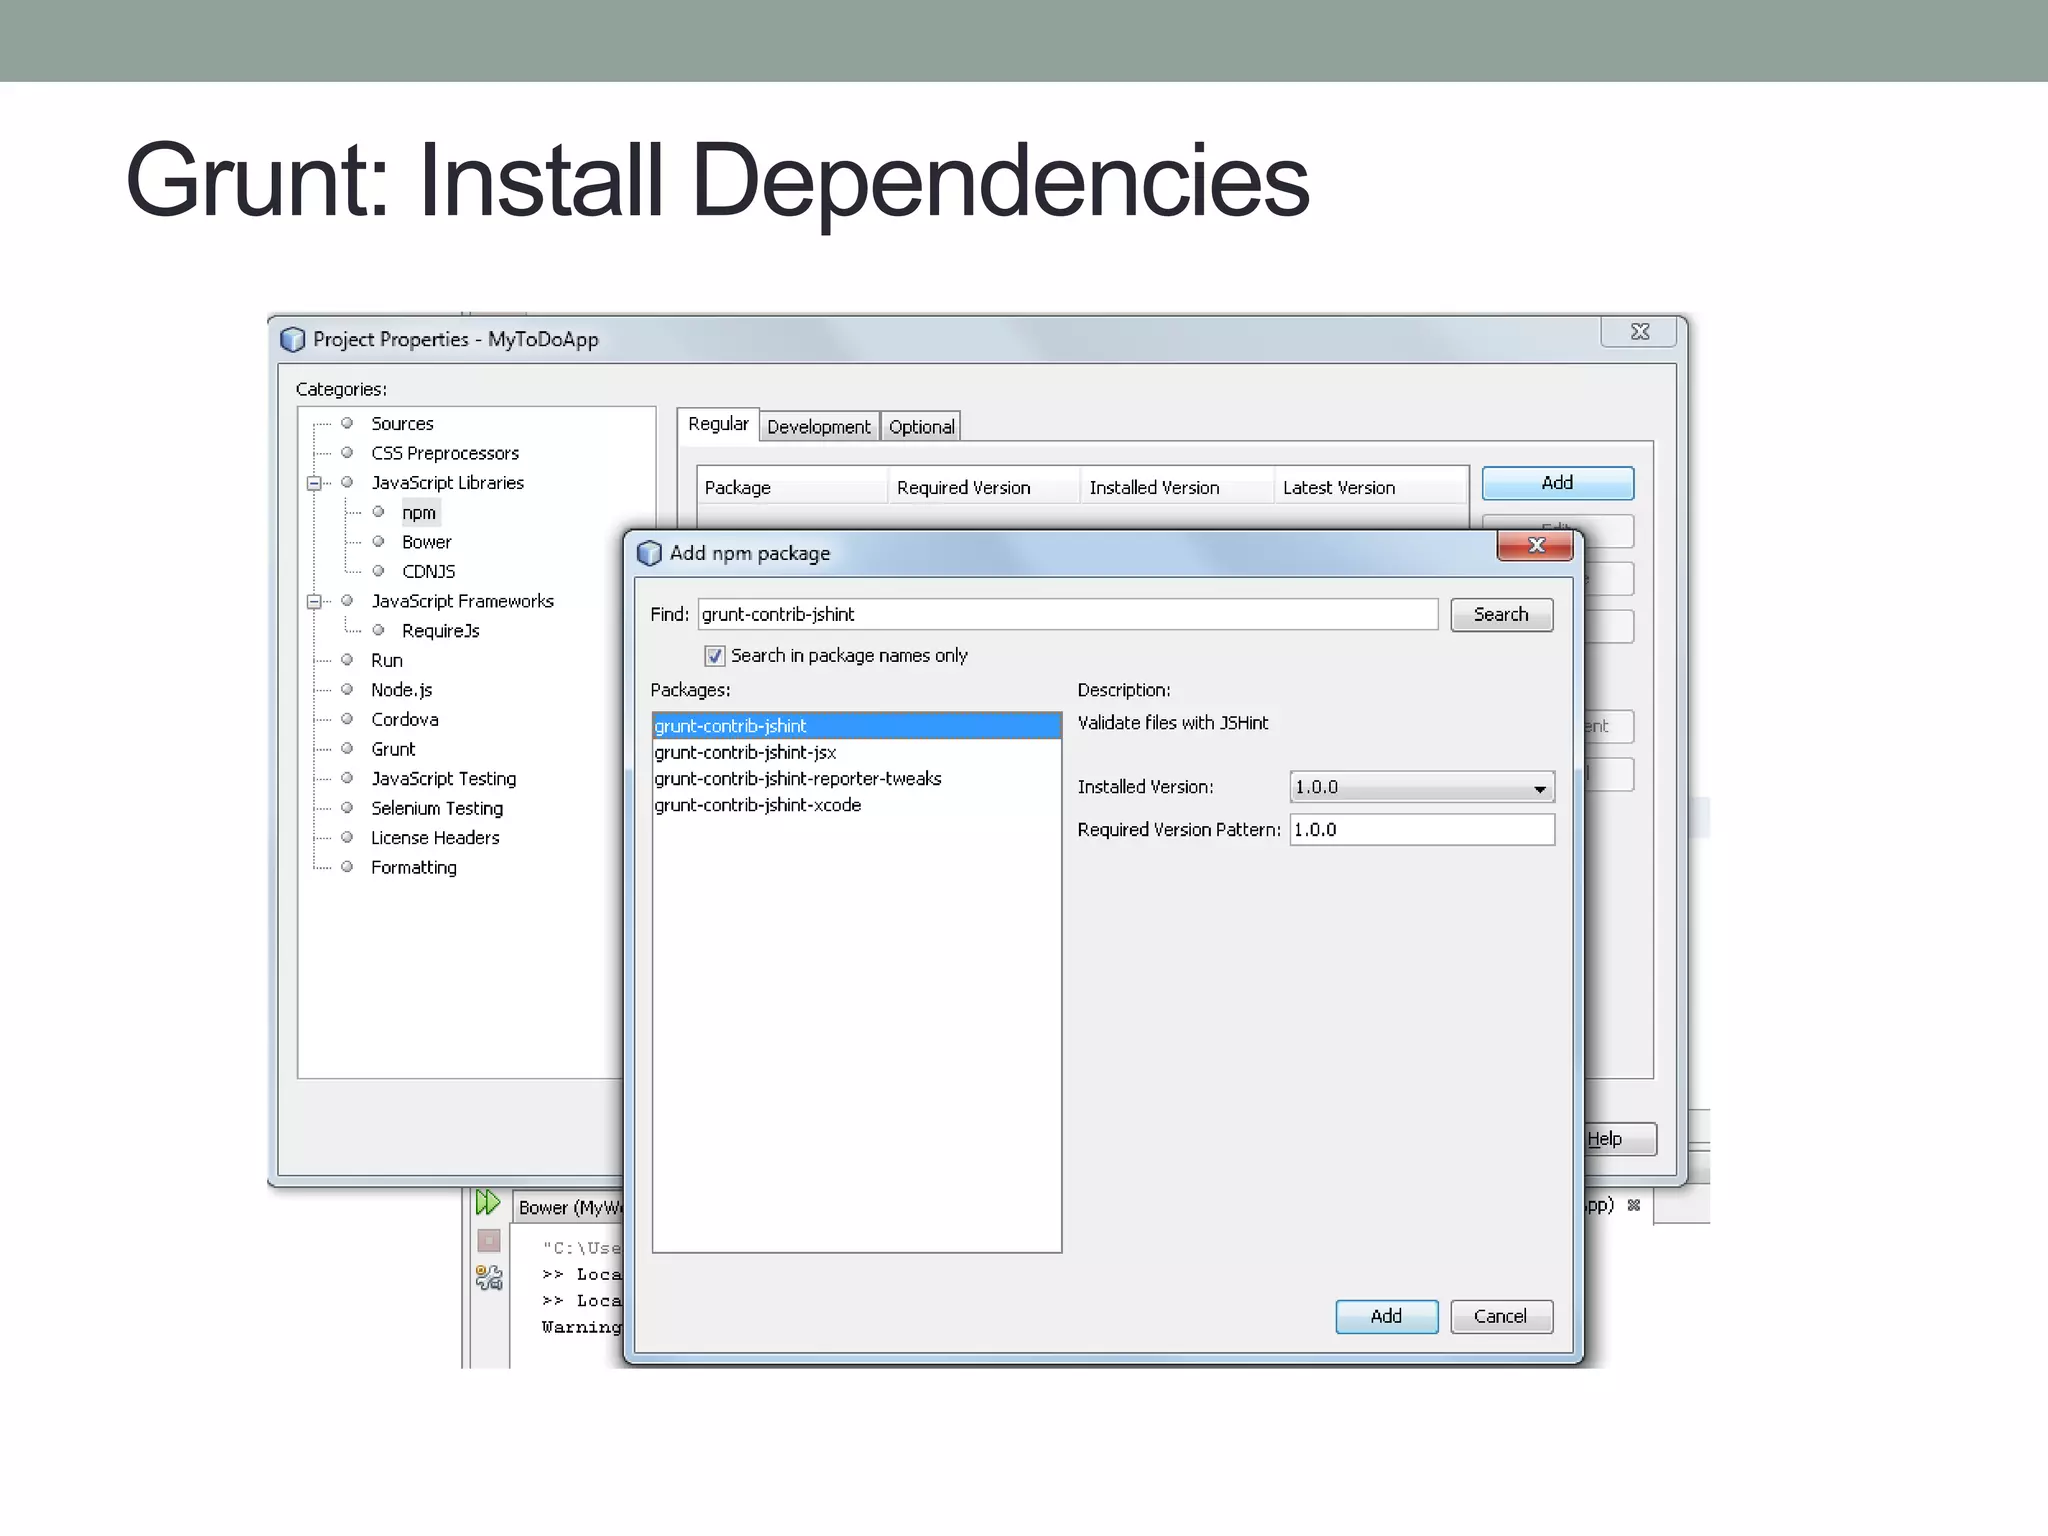Select Node.js category

[x=401, y=690]
